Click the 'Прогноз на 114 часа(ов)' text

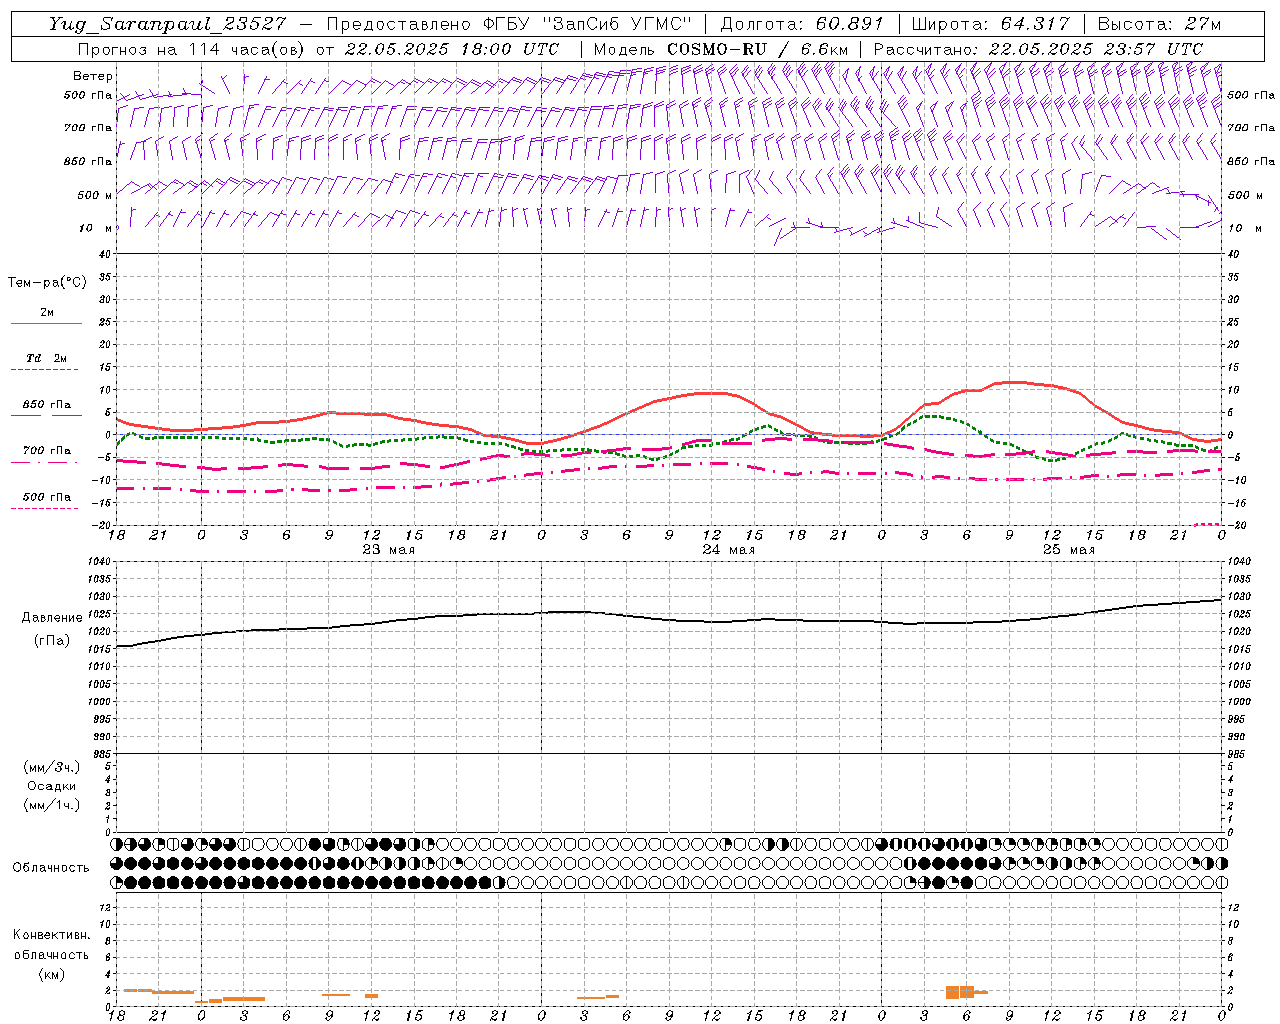pyautogui.click(x=193, y=48)
